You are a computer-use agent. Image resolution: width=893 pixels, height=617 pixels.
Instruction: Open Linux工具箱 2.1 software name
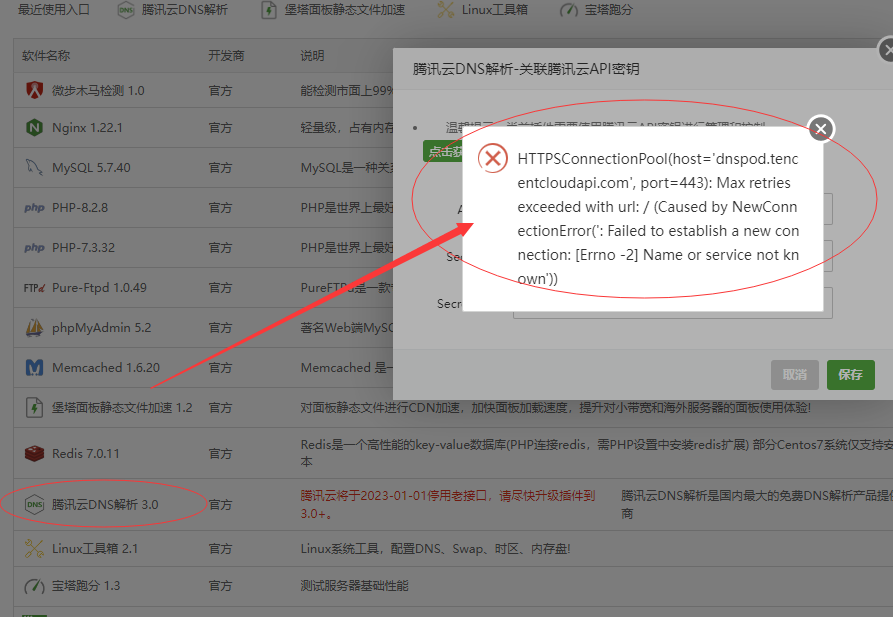click(95, 549)
